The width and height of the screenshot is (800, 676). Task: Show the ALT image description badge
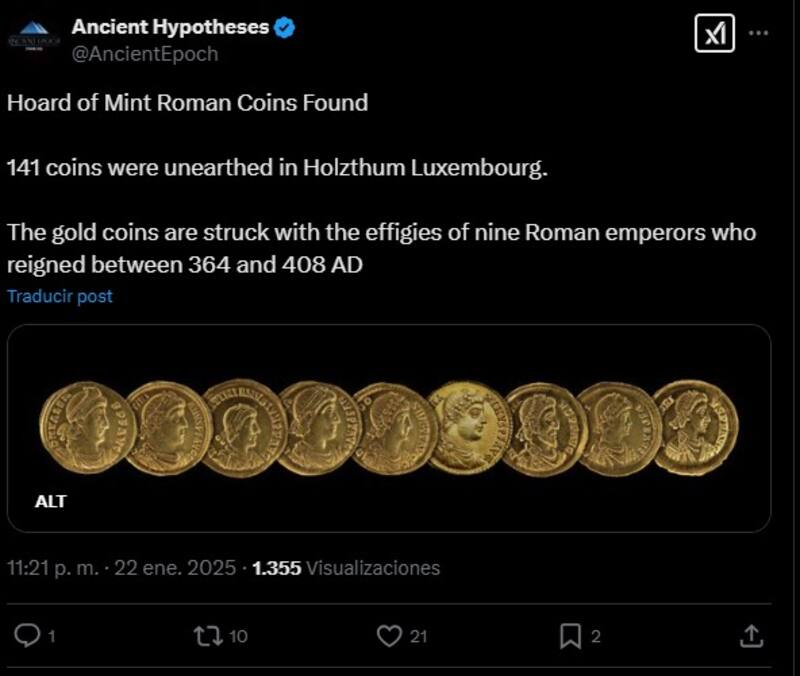[51, 501]
